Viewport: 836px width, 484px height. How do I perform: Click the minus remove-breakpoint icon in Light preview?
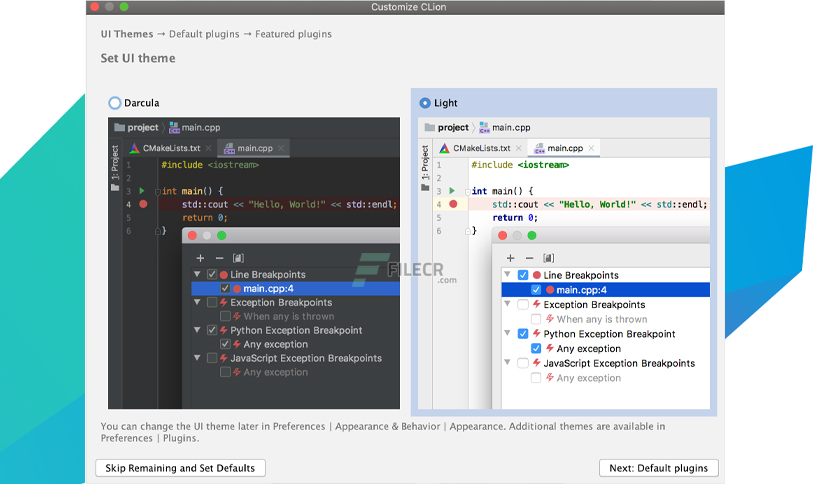[x=529, y=258]
